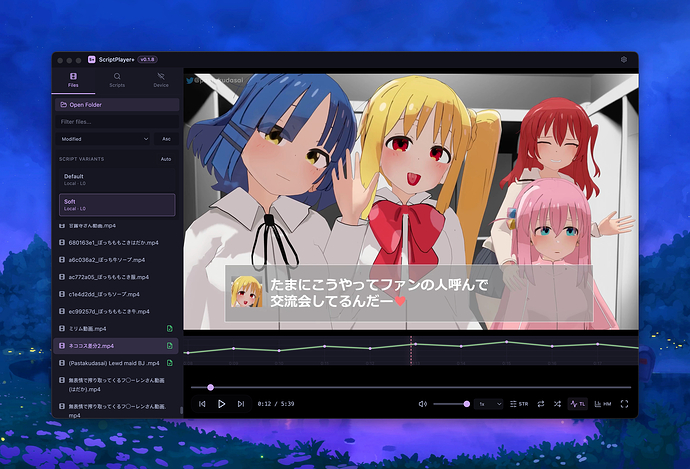
Task: Click the 0:12 / 5:39 time display
Action: tap(276, 404)
